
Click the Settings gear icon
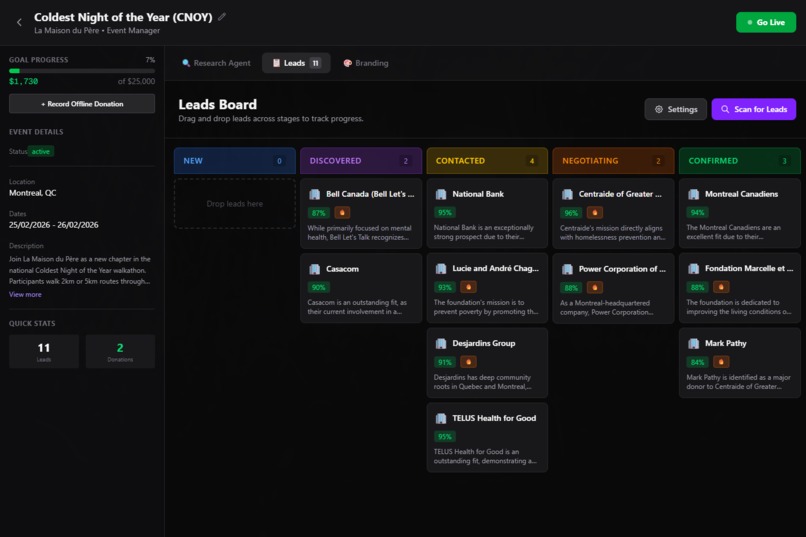[x=658, y=109]
